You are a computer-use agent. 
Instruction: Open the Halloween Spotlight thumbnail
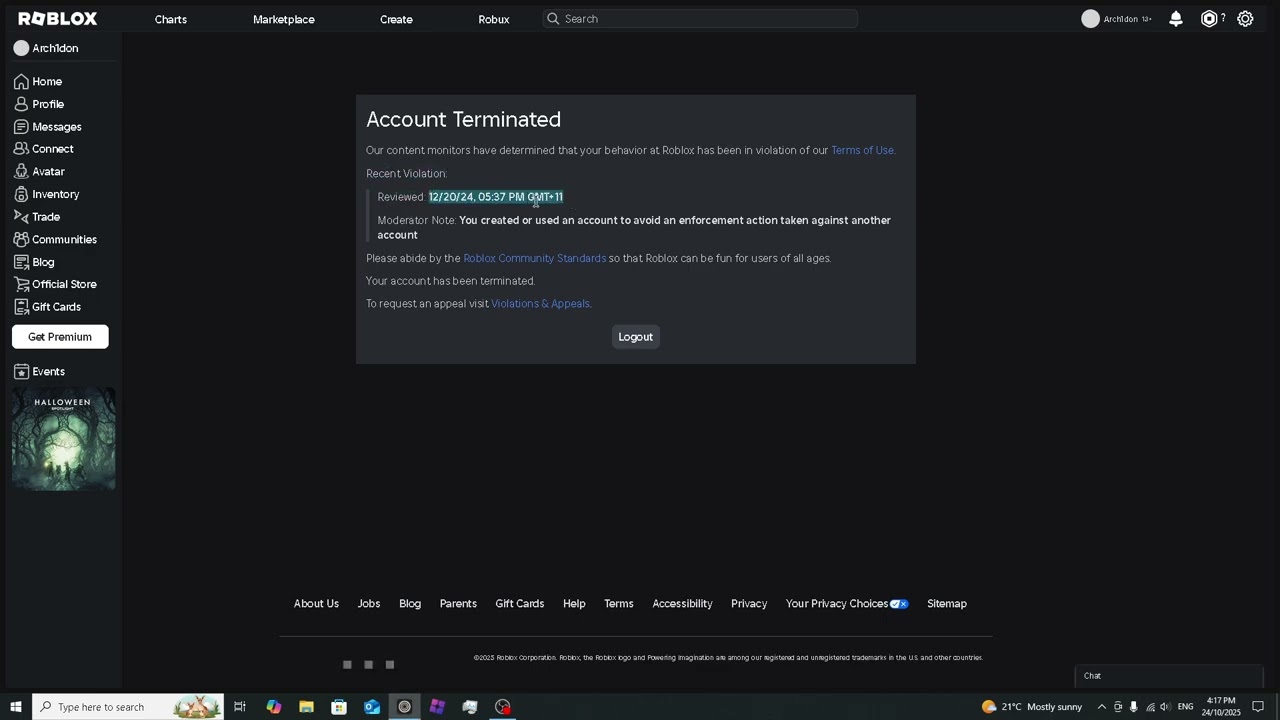click(x=64, y=439)
